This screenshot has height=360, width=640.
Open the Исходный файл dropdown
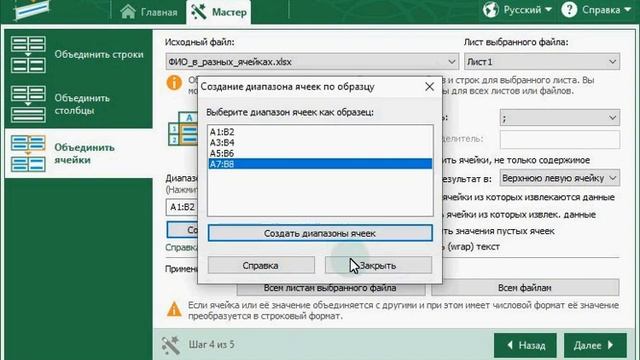(312, 62)
